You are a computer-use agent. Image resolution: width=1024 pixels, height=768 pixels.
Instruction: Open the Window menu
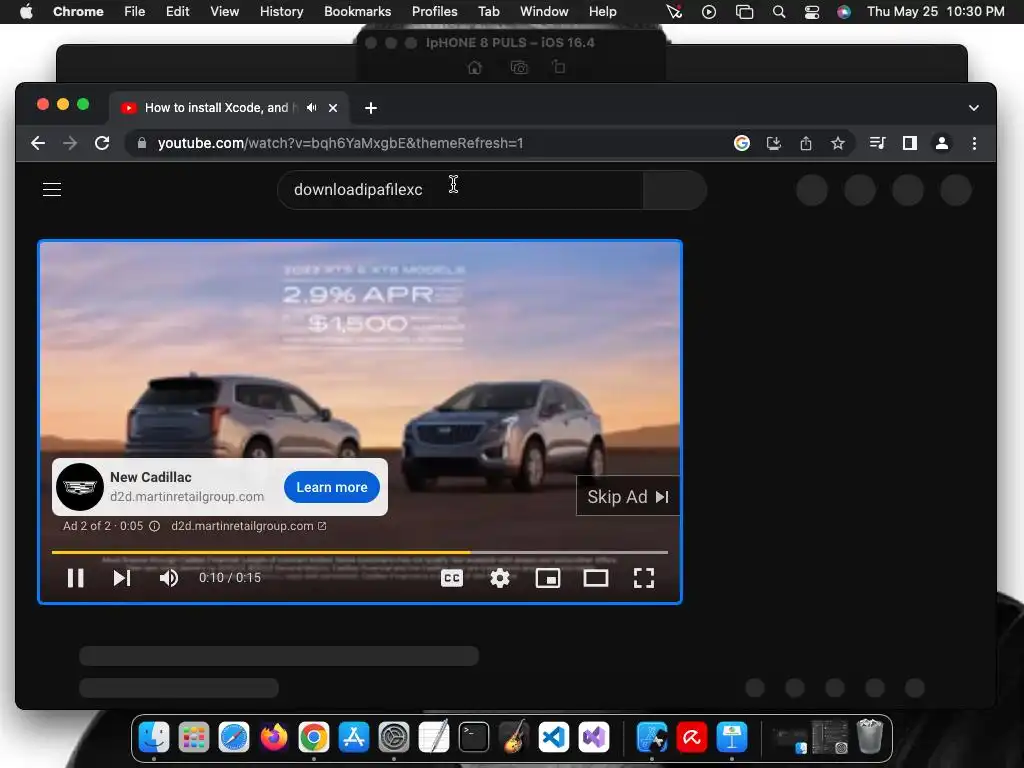click(x=544, y=11)
